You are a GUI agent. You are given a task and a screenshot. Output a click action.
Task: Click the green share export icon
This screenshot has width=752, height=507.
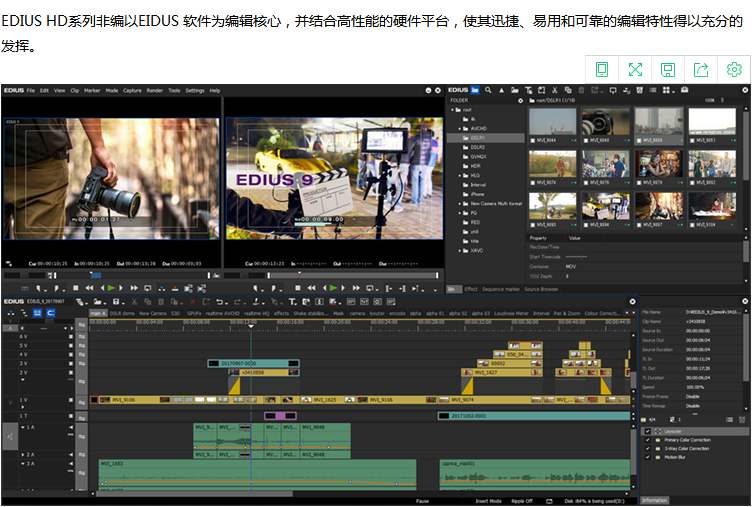click(701, 69)
